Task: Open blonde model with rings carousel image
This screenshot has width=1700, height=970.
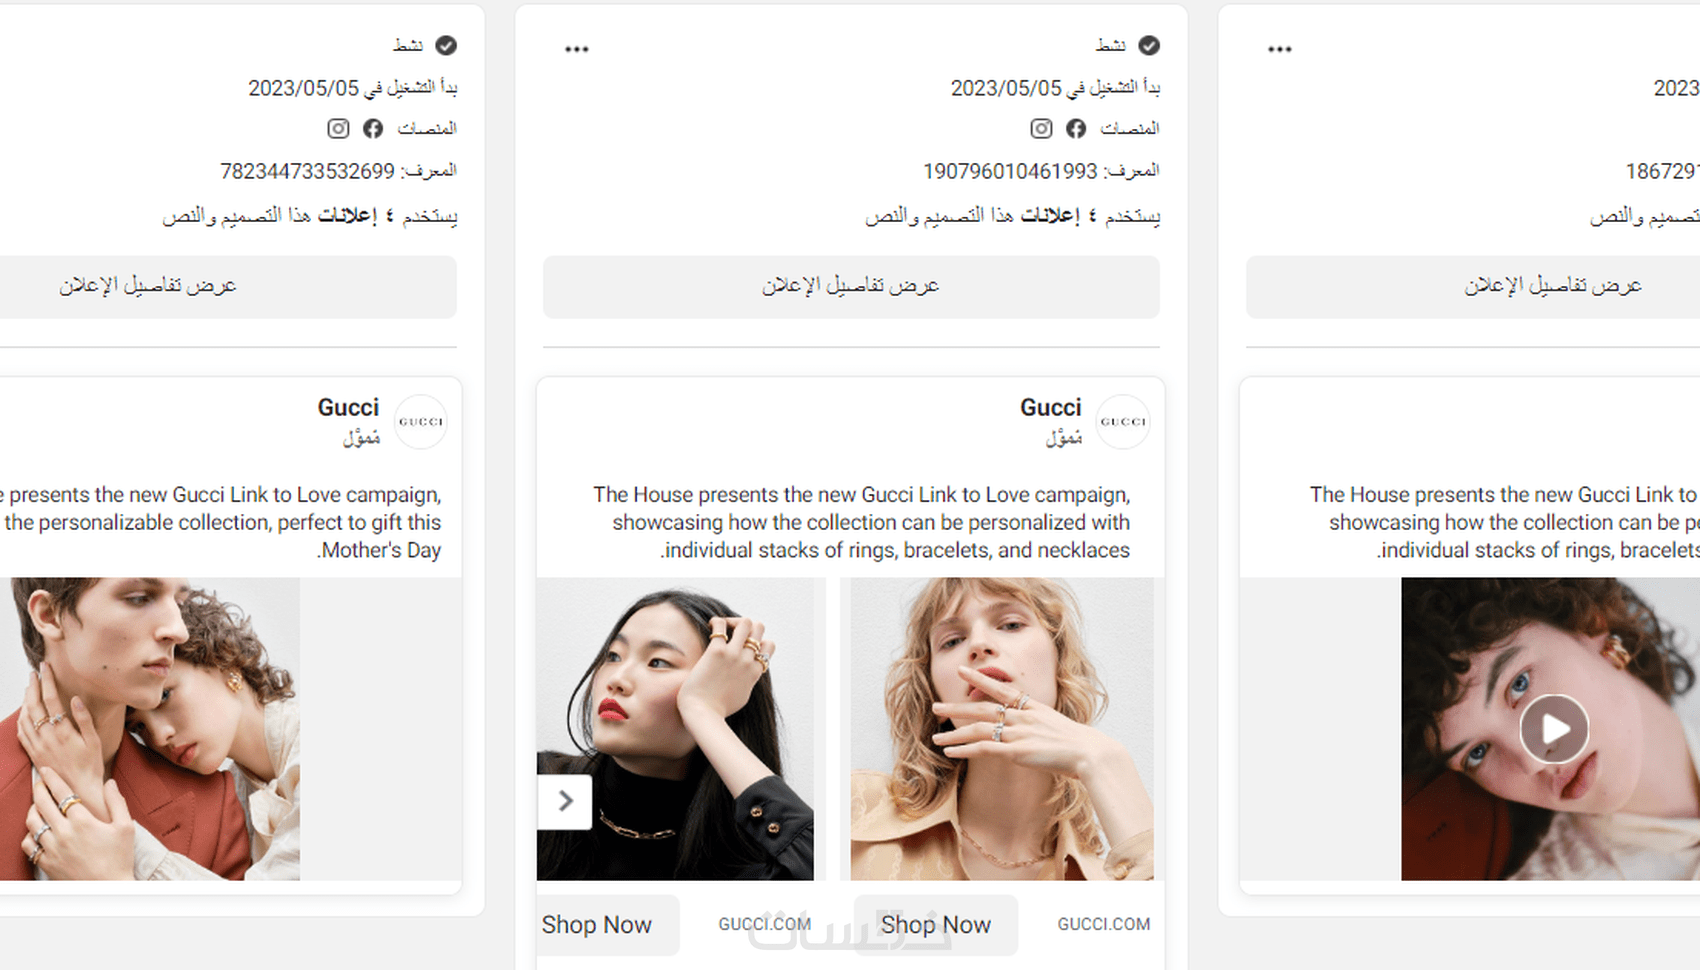Action: 1002,729
